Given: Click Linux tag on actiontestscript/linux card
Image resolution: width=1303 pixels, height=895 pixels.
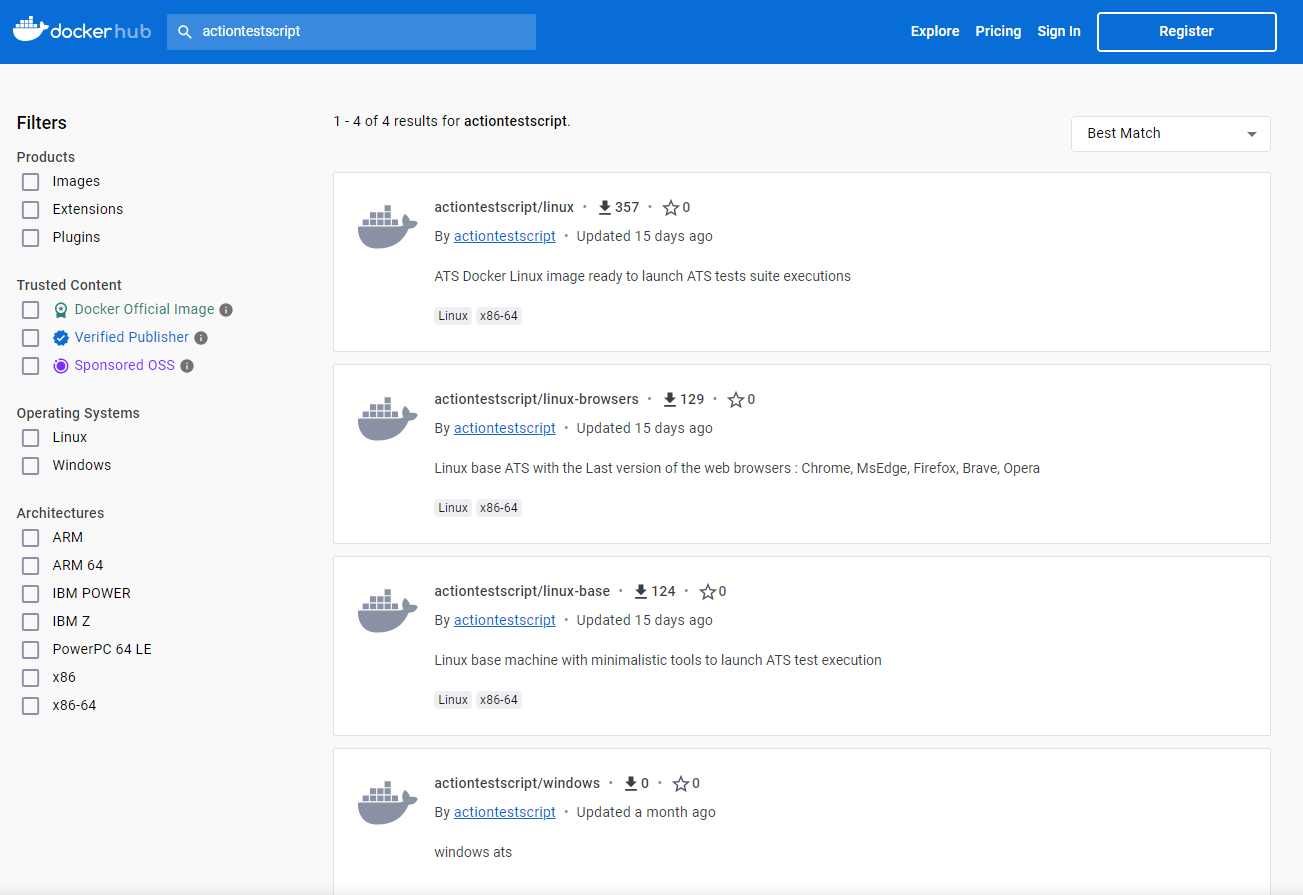Looking at the screenshot, I should pyautogui.click(x=453, y=316).
